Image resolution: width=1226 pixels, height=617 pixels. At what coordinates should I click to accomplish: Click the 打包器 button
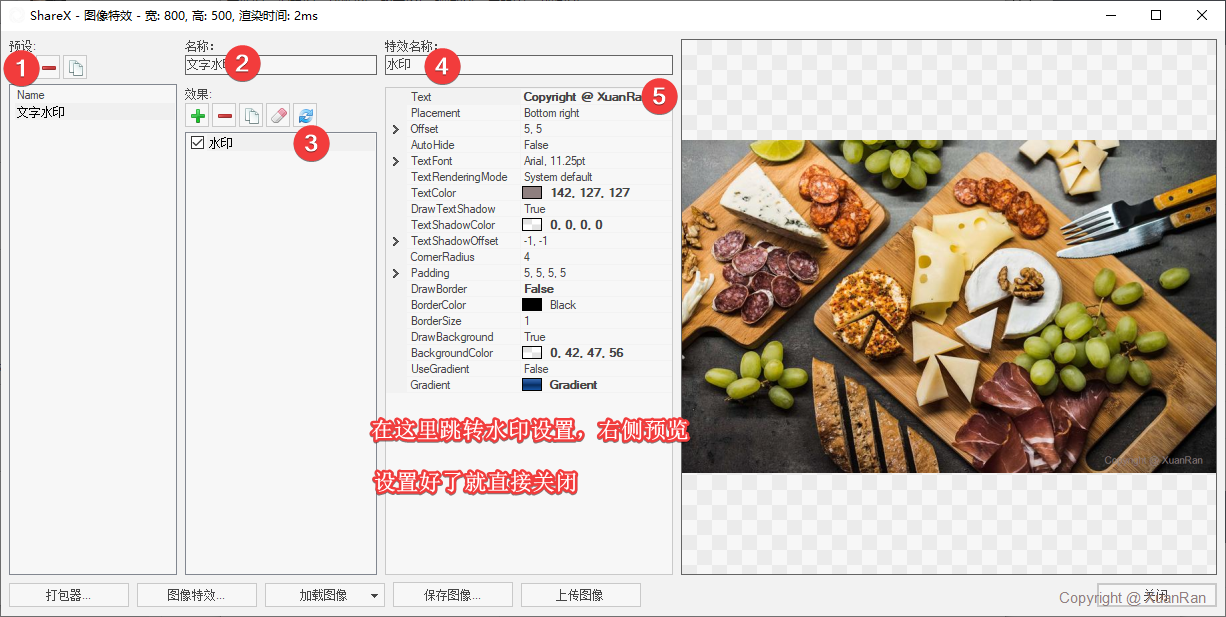point(69,595)
